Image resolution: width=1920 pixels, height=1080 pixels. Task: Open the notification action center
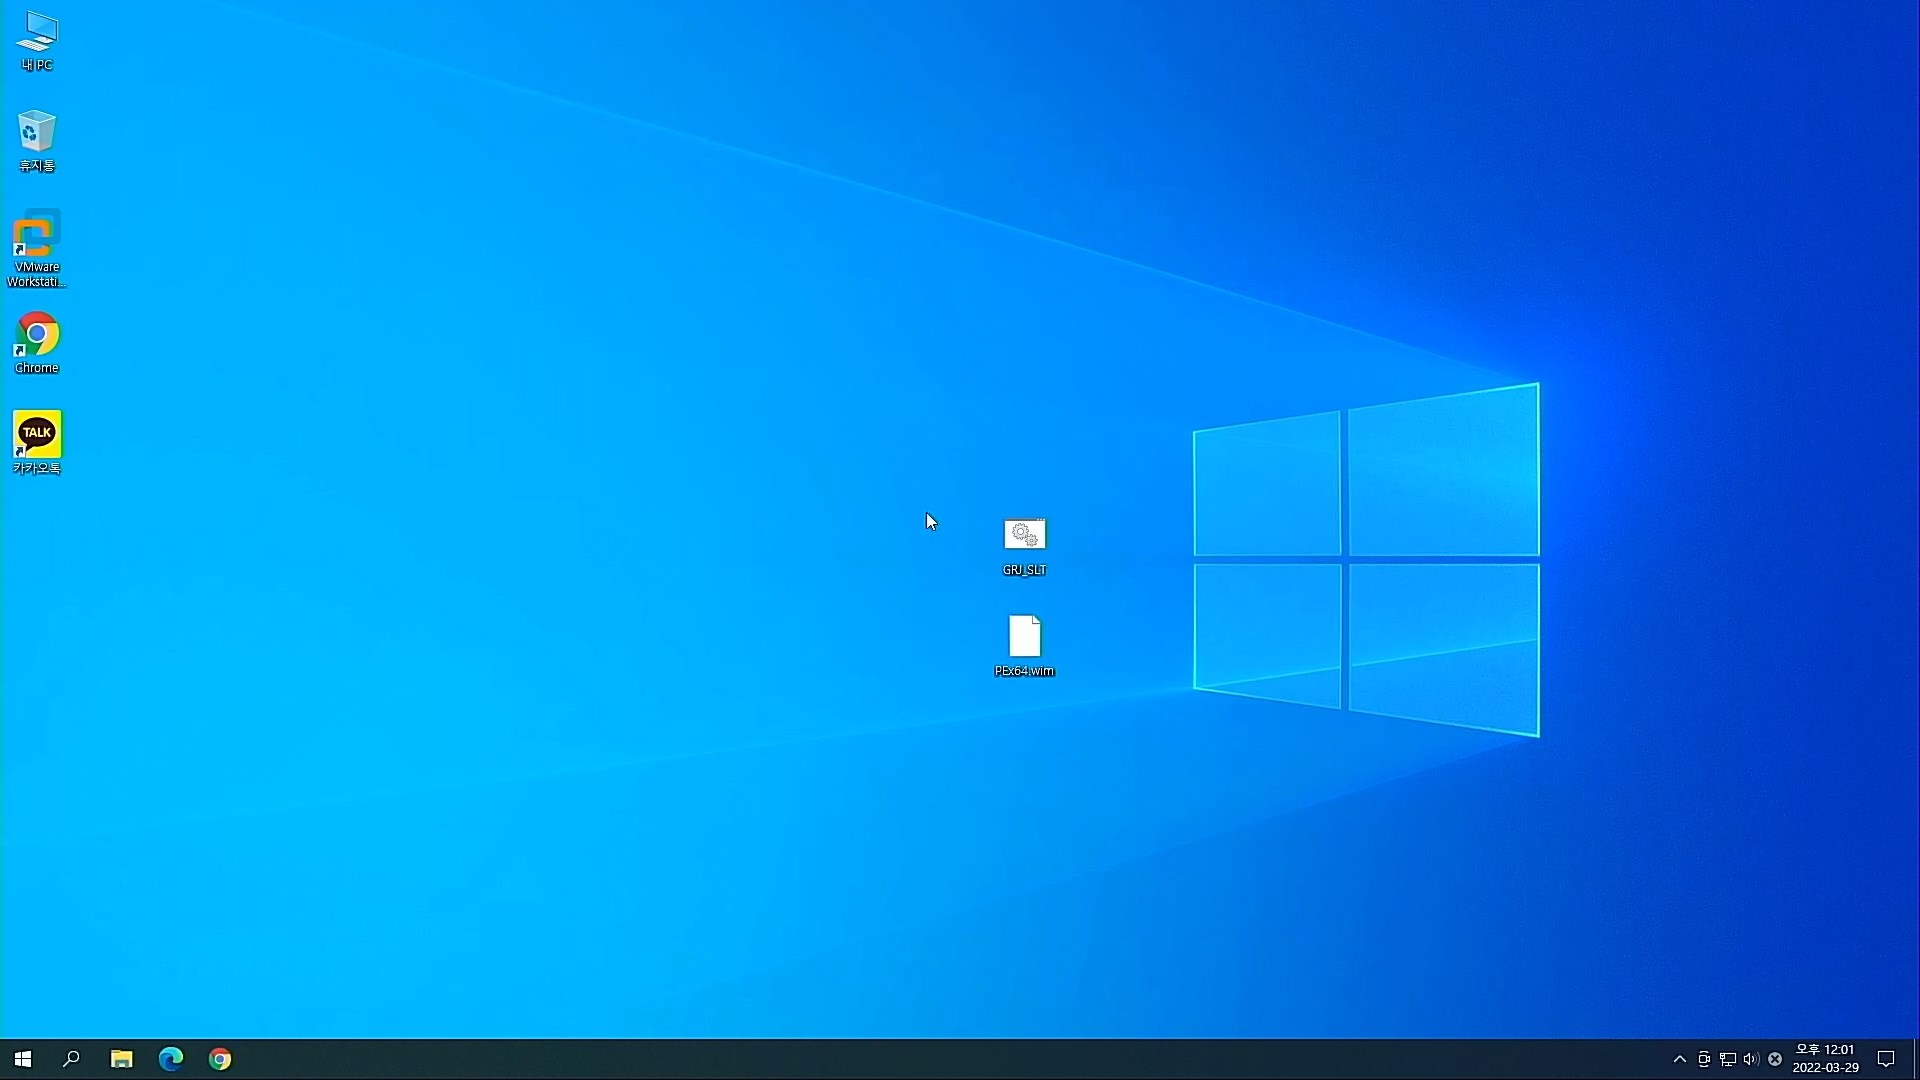tap(1886, 1059)
